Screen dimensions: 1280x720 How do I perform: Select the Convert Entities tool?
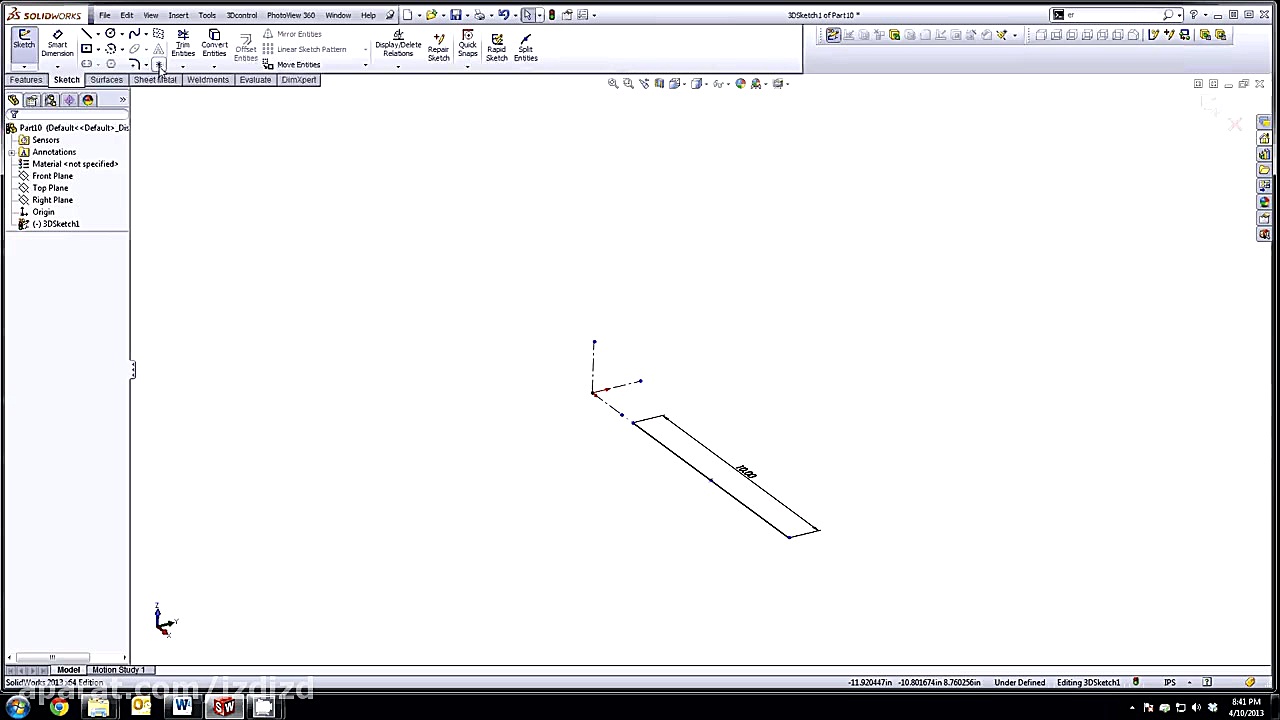pyautogui.click(x=214, y=44)
